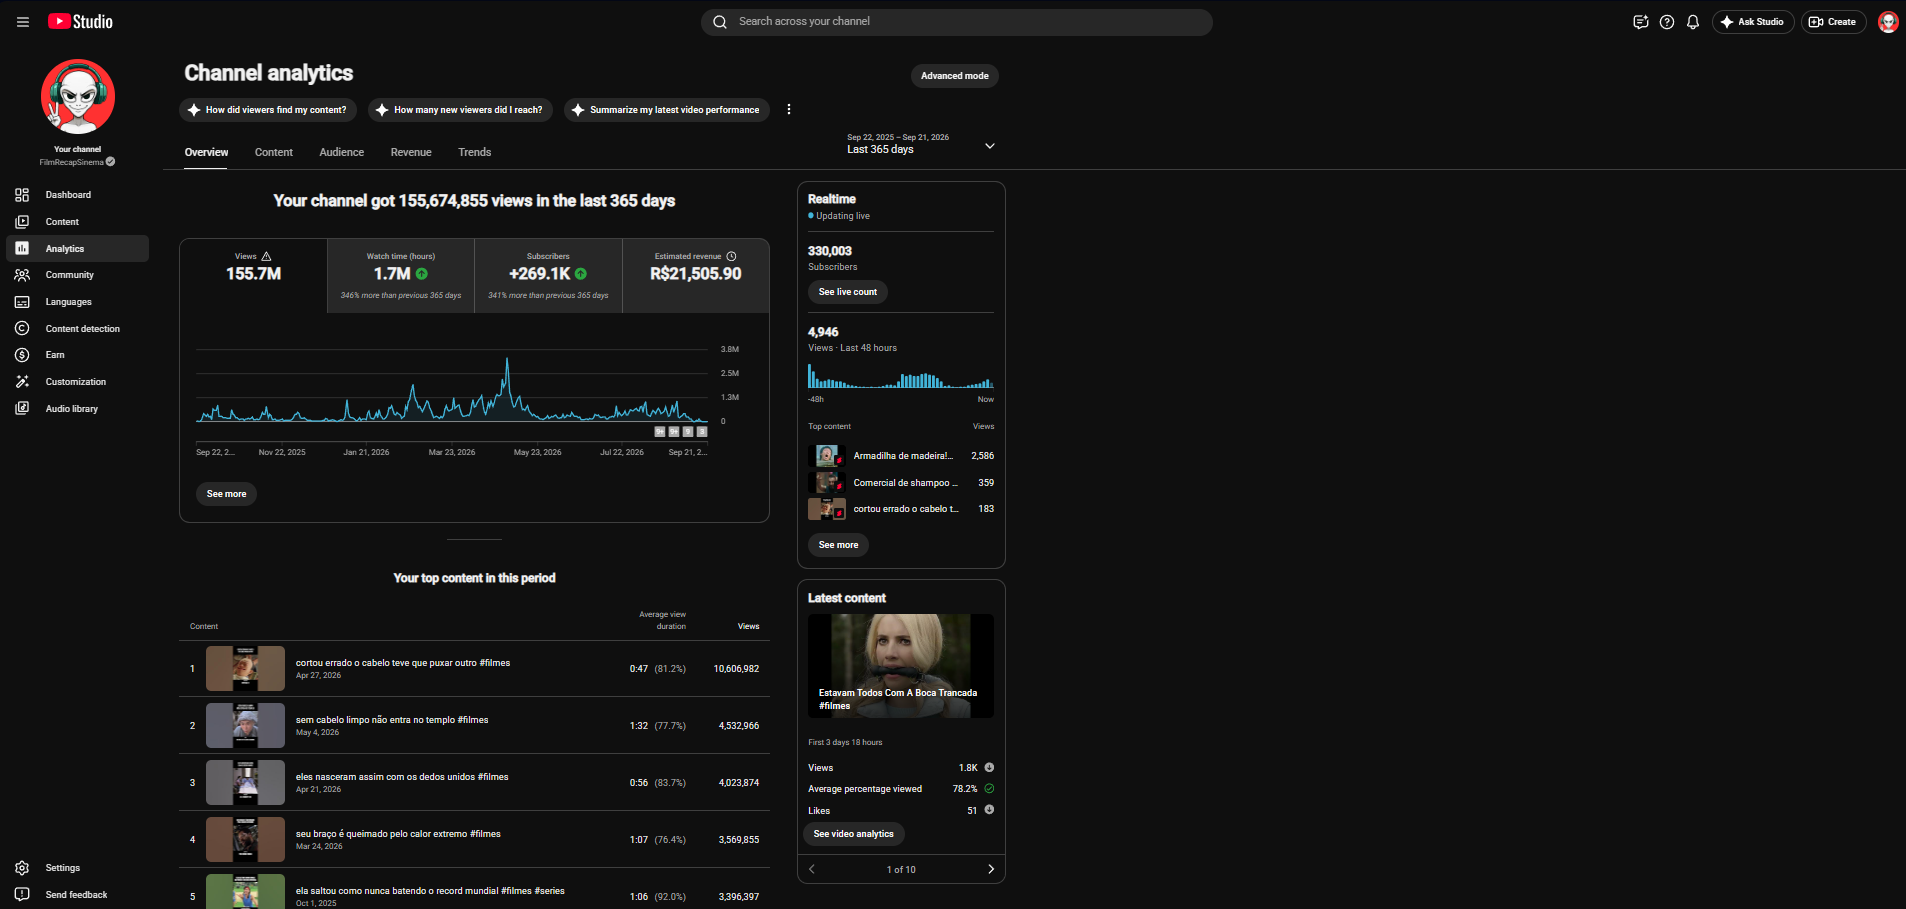Open the help question mark icon
1906x909 pixels.
click(1667, 22)
